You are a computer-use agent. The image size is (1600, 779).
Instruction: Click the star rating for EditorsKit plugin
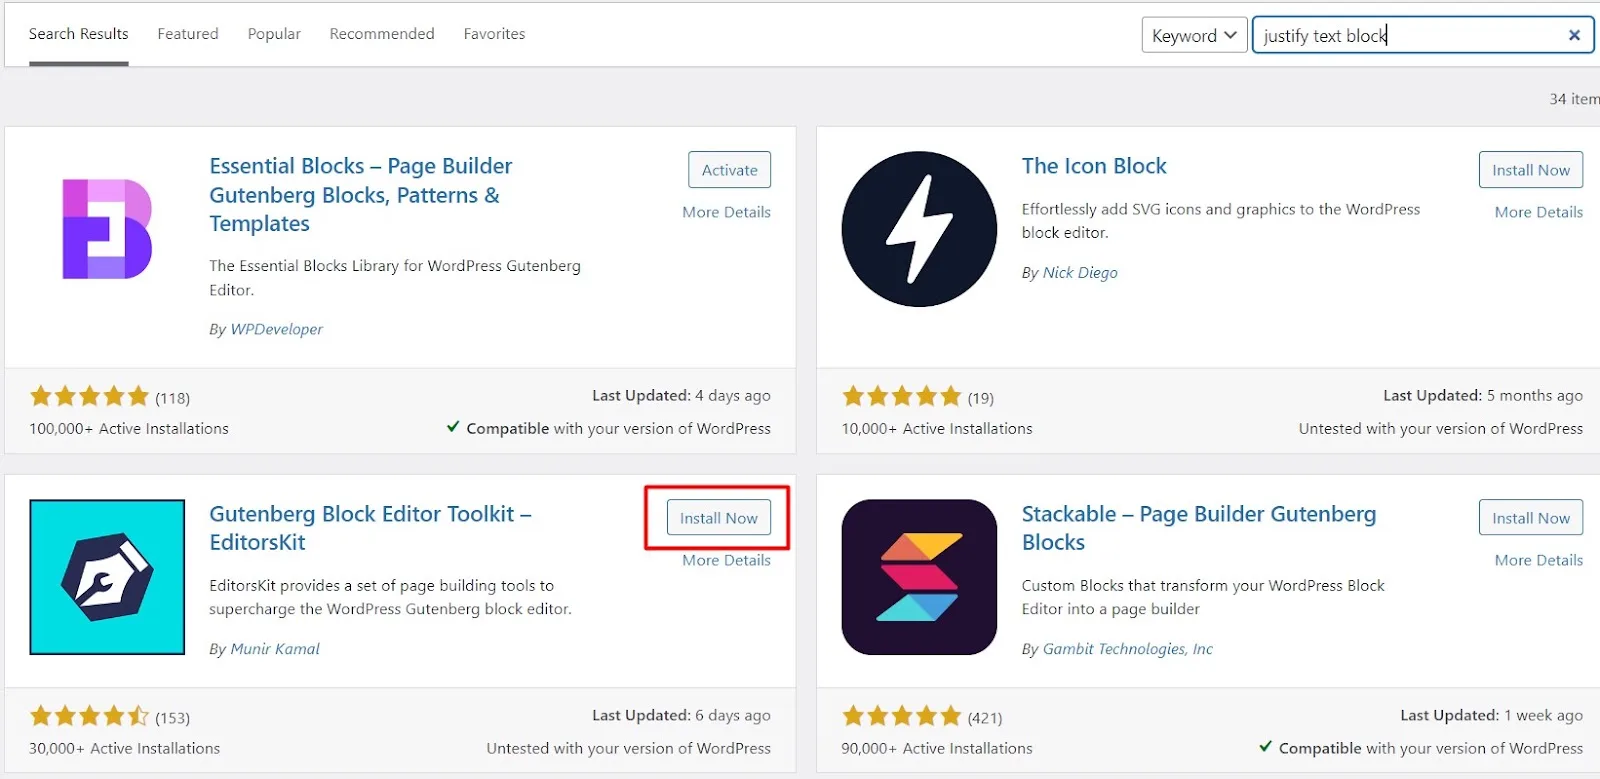coord(89,716)
